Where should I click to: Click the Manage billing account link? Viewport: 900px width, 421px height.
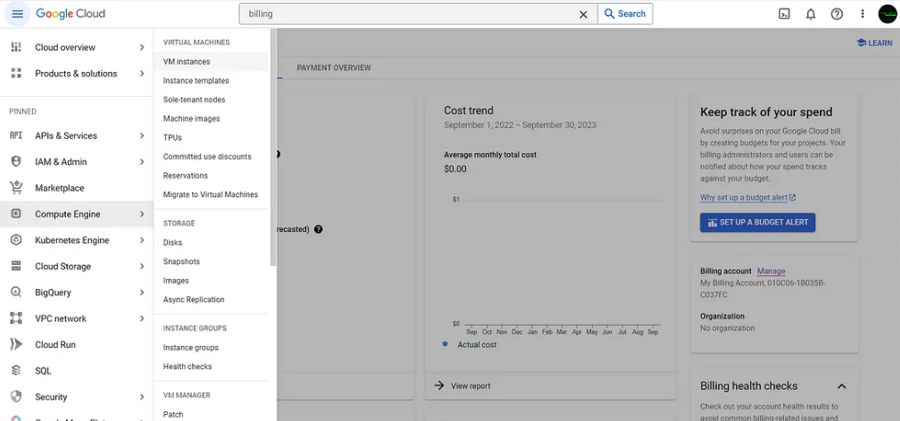coord(771,271)
